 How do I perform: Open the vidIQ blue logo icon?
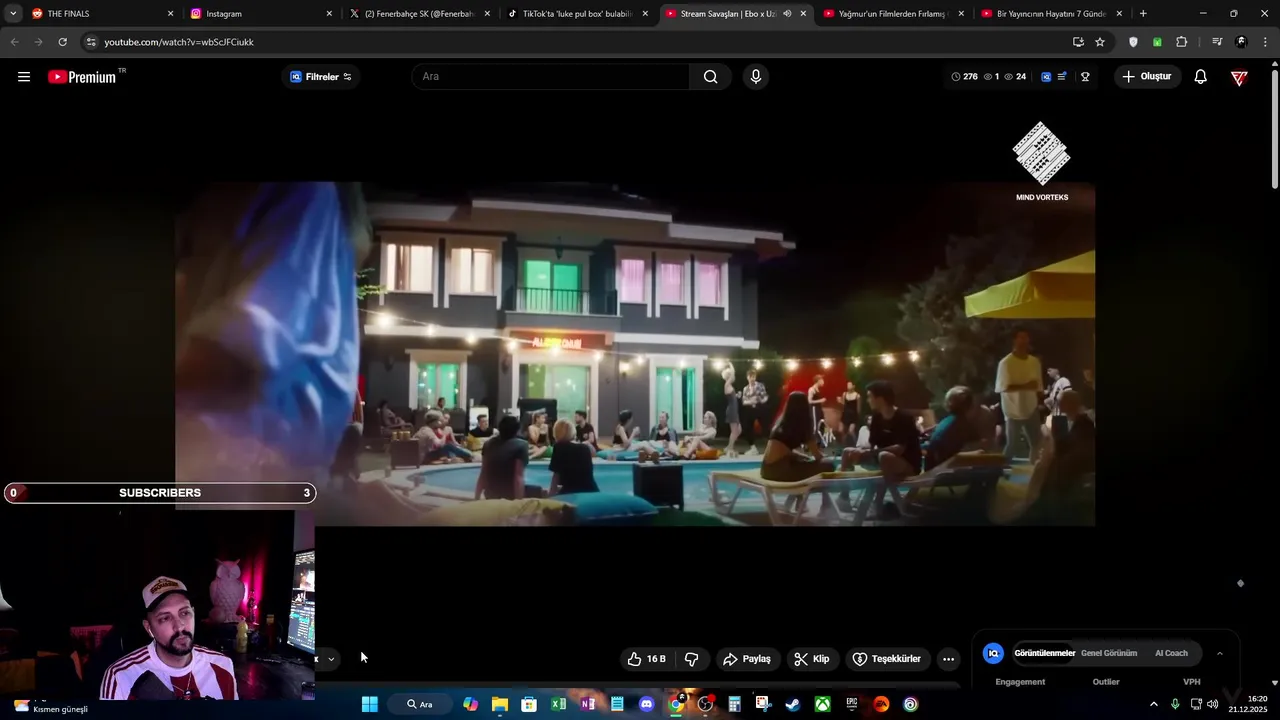1046,77
